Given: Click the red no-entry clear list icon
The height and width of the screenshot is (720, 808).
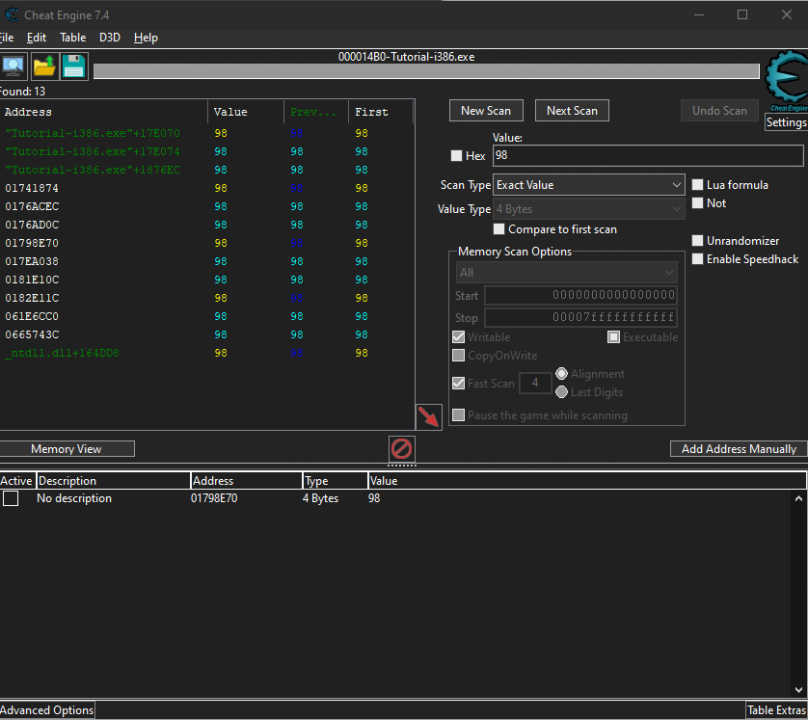Looking at the screenshot, I should 401,449.
